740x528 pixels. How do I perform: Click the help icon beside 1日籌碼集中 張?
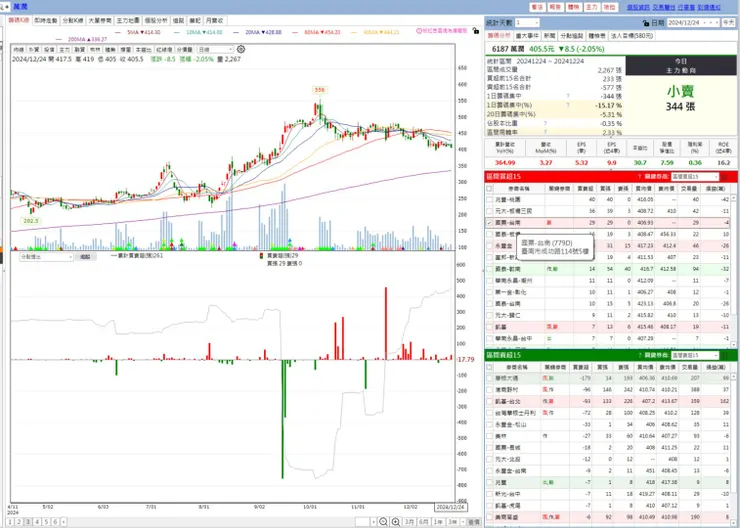(x=568, y=96)
